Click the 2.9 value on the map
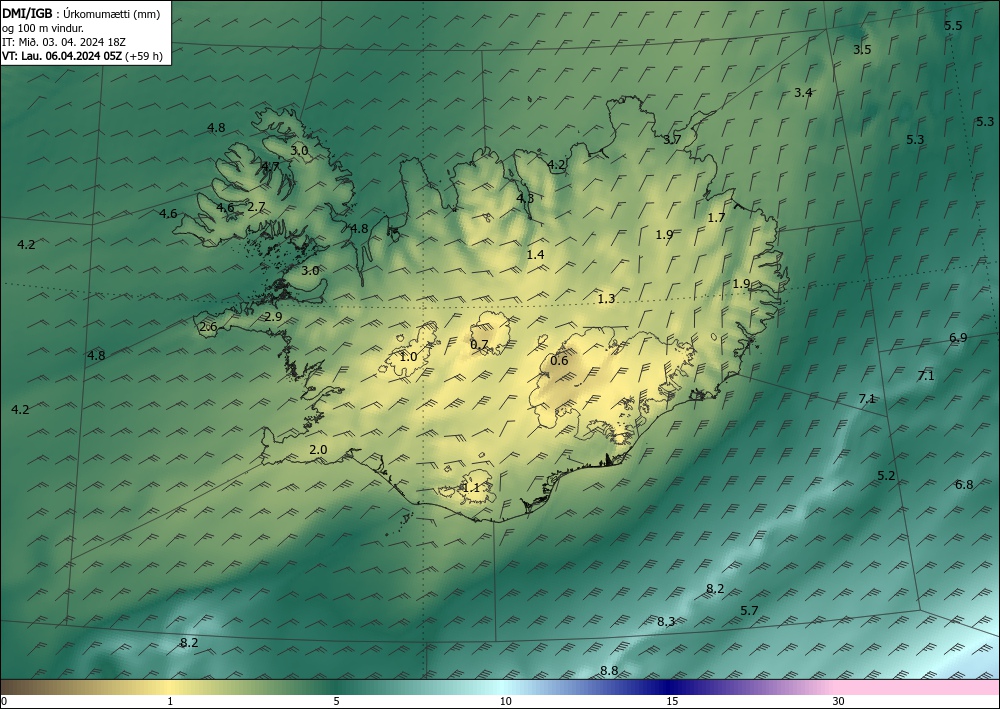The image size is (1000, 709). 273,316
